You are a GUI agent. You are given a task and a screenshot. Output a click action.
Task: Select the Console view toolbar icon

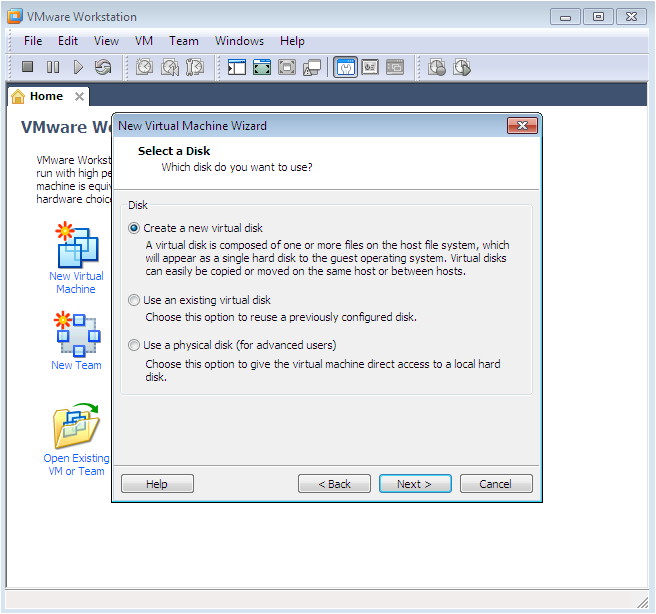point(395,67)
